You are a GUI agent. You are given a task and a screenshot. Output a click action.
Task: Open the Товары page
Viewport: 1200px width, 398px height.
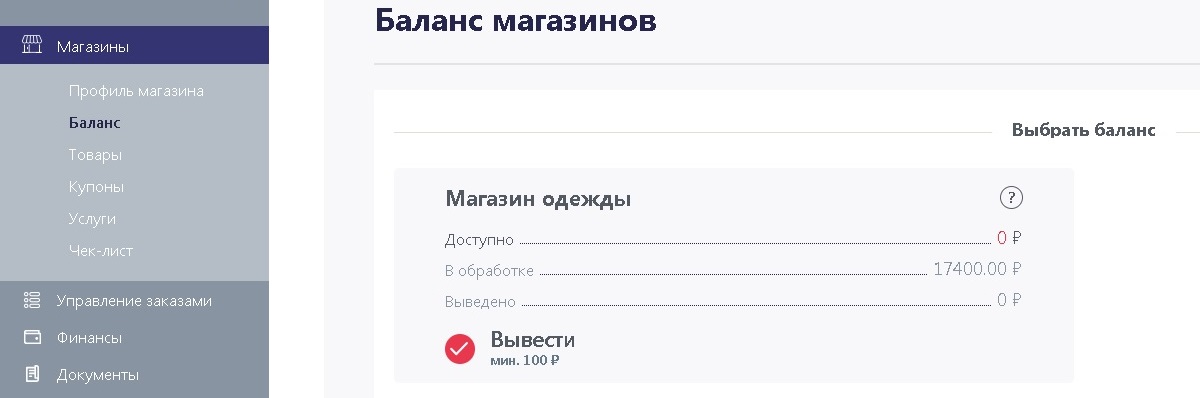95,155
